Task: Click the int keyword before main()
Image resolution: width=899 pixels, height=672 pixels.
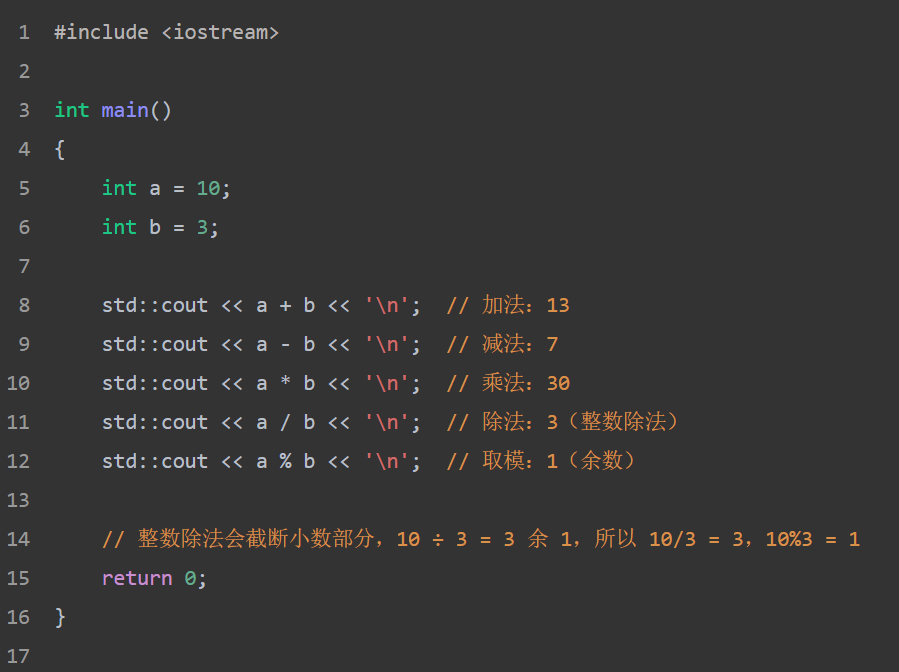Action: [72, 110]
